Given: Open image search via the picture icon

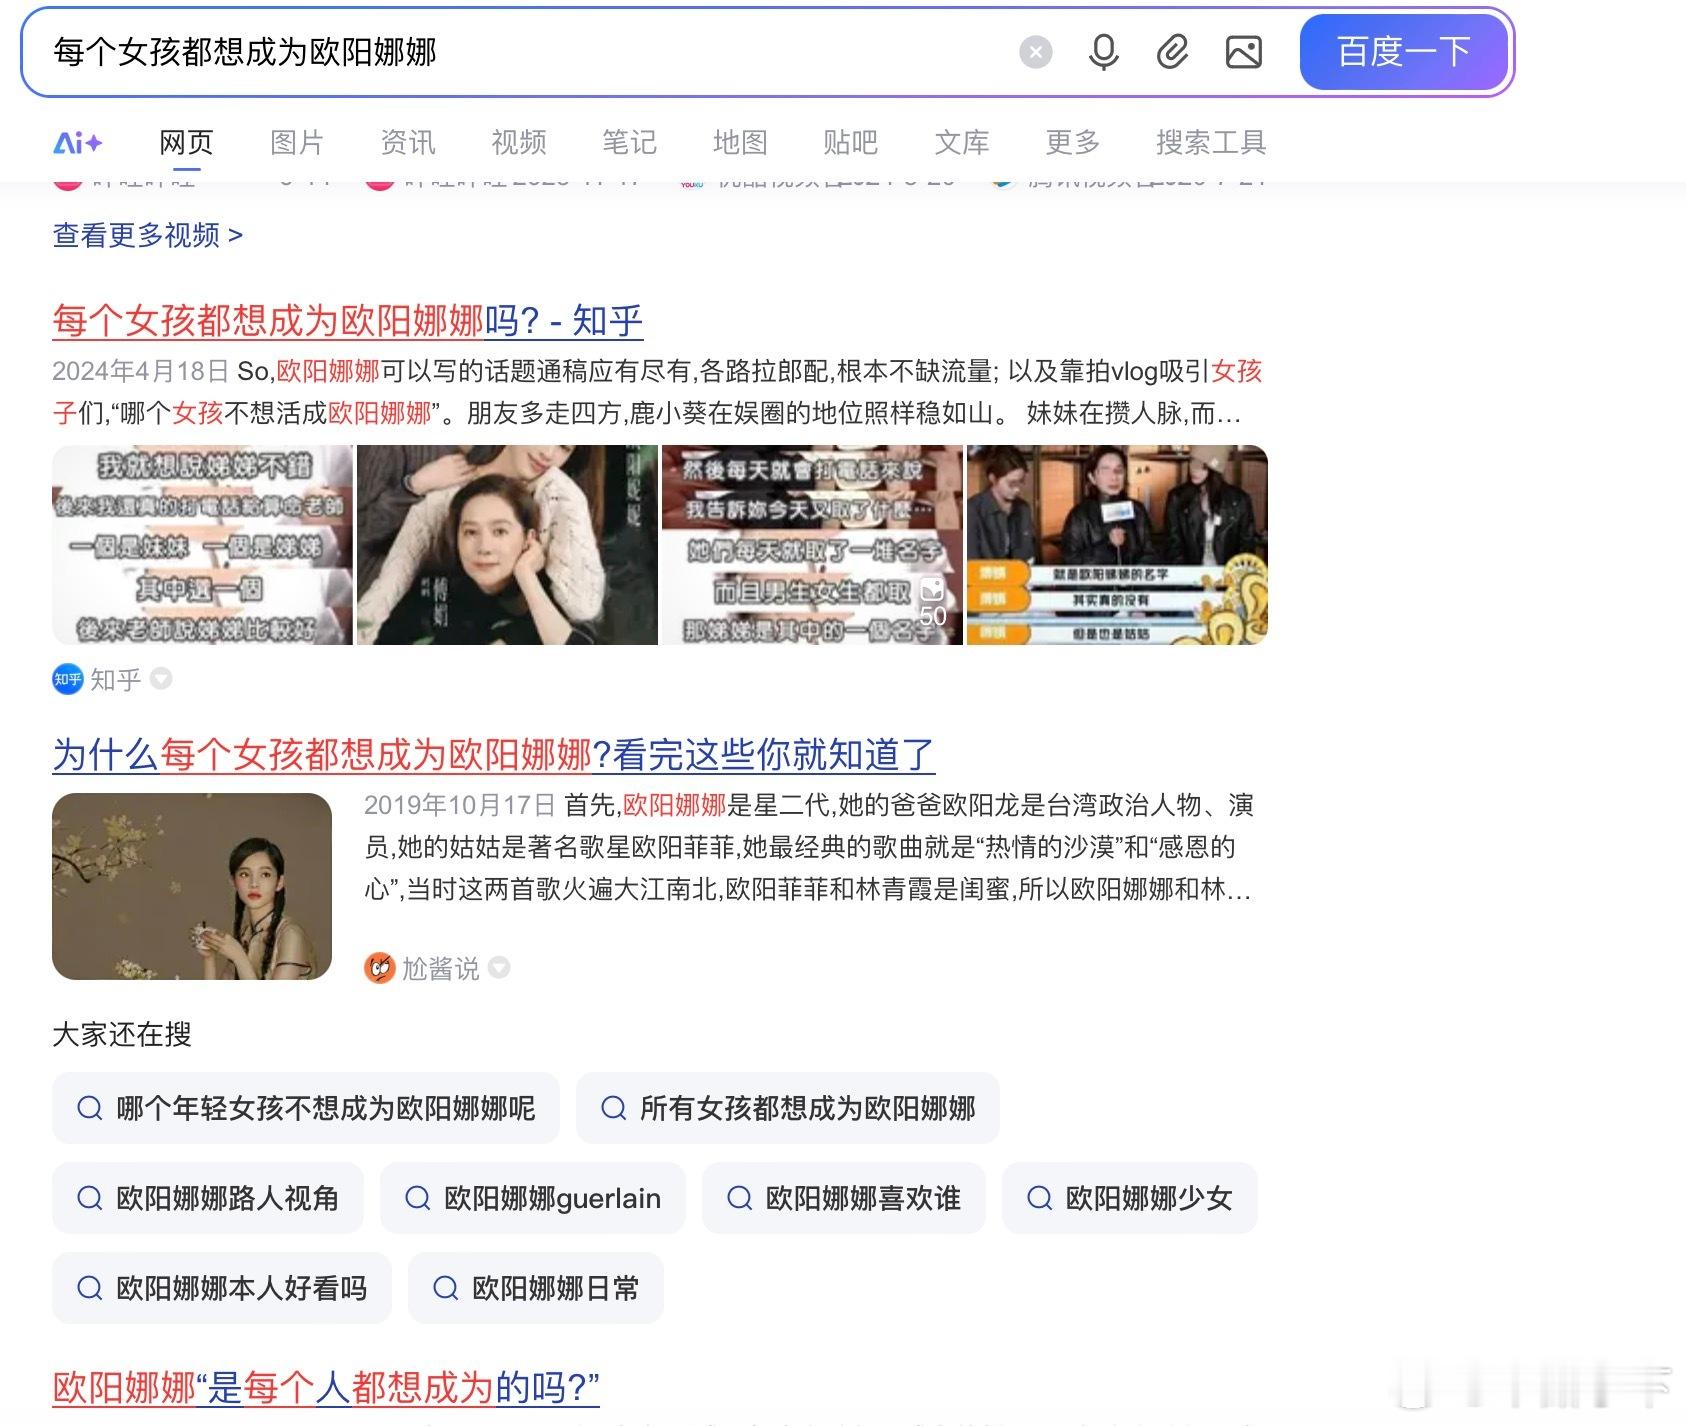Looking at the screenshot, I should [x=1243, y=52].
